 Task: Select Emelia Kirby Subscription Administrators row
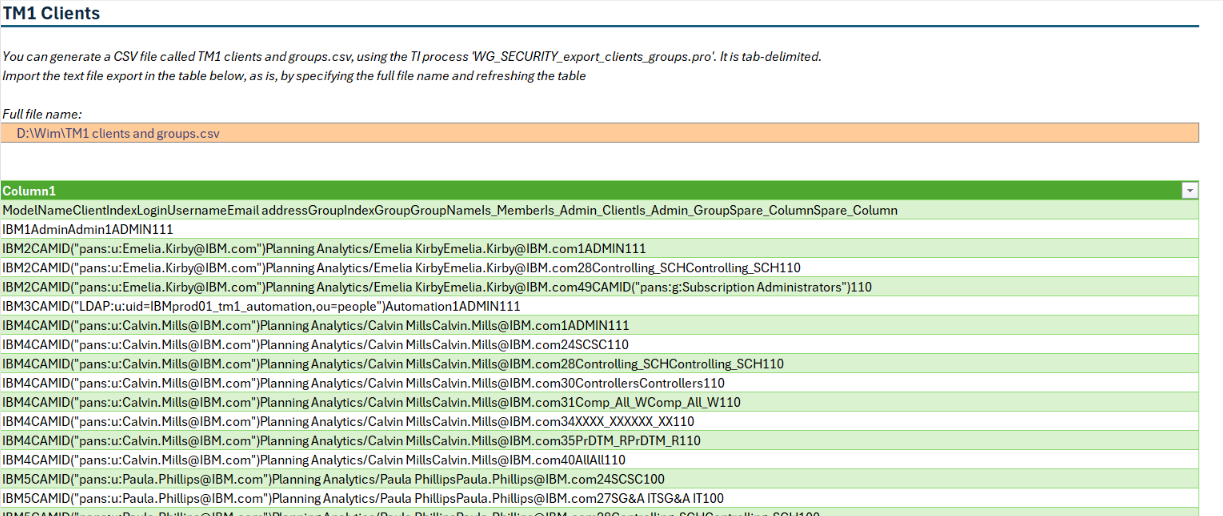(x=600, y=287)
